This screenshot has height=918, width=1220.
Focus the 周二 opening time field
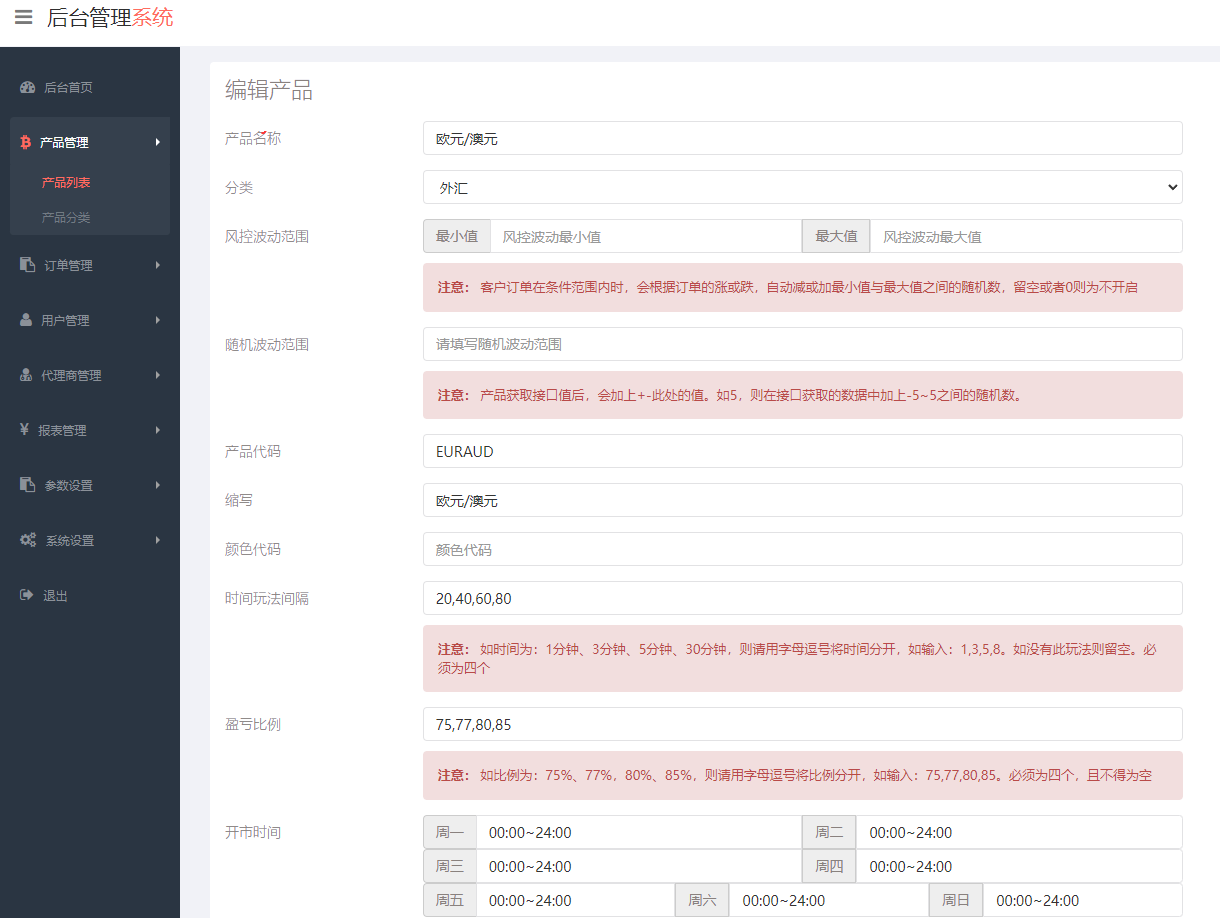tap(1019, 832)
